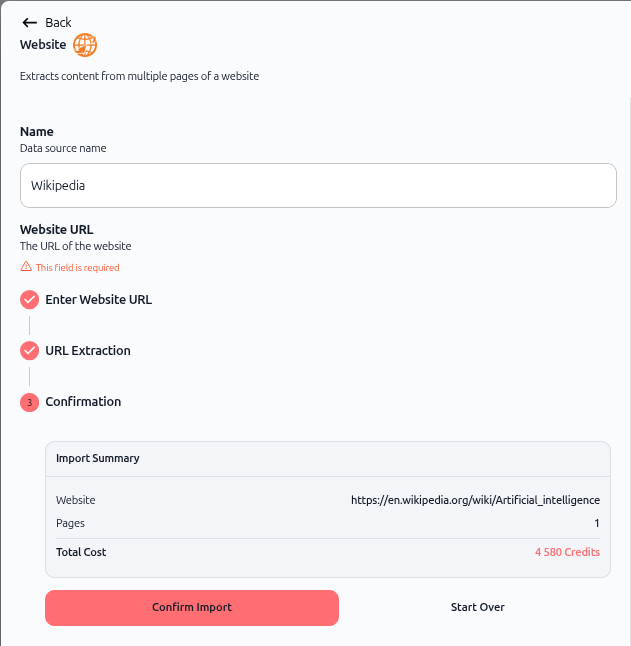This screenshot has height=646, width=631.
Task: Click the orange globe Website icon
Action: (x=85, y=45)
